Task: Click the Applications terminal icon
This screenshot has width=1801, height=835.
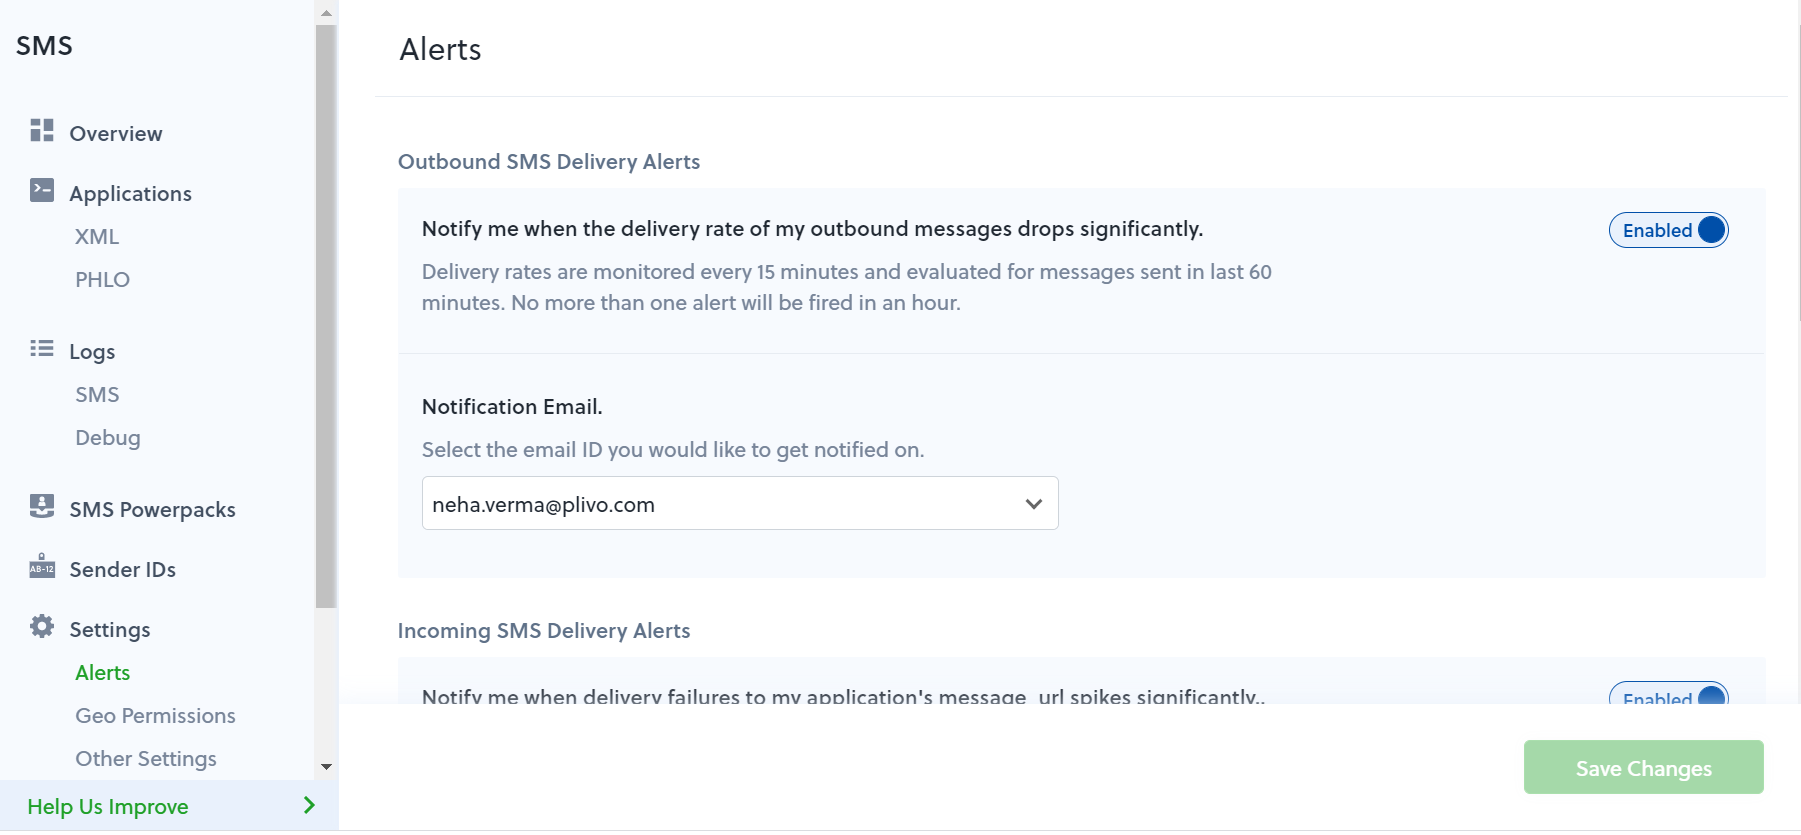Action: coord(42,190)
